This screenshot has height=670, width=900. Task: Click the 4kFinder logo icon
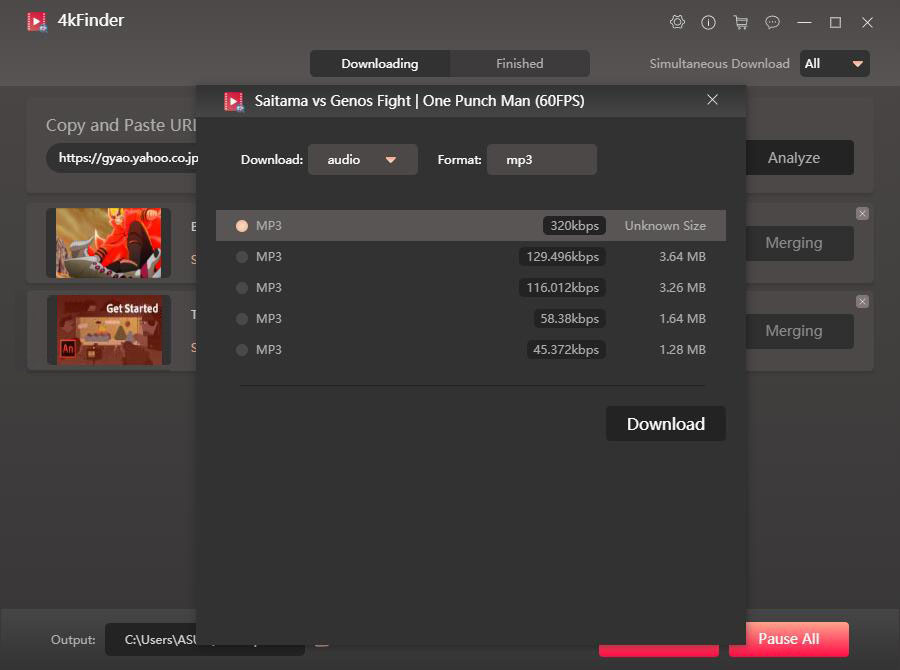tap(37, 20)
